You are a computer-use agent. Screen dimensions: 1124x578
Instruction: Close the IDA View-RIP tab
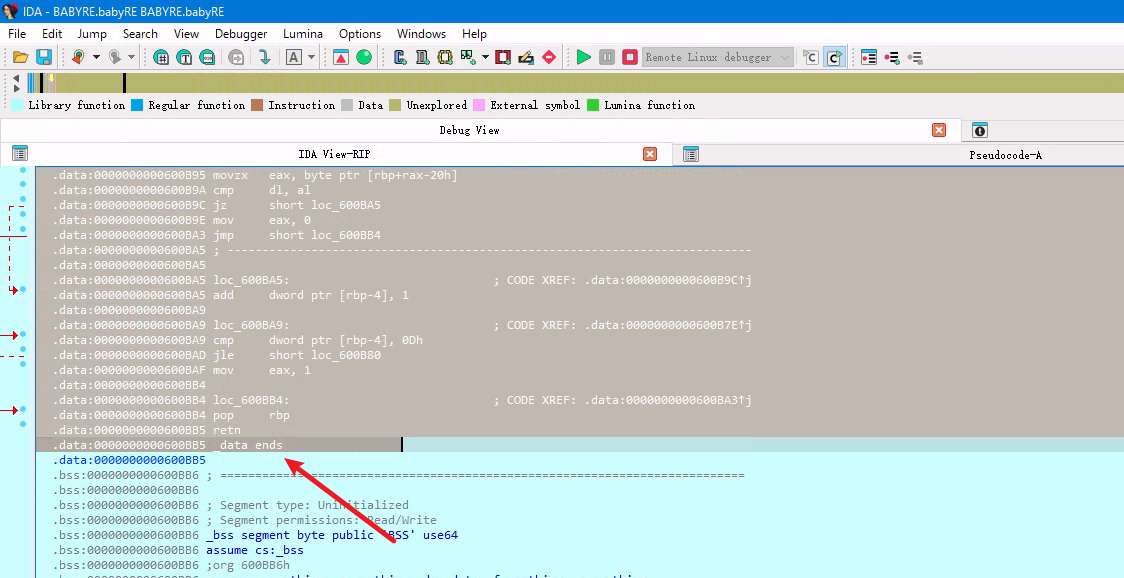[650, 154]
